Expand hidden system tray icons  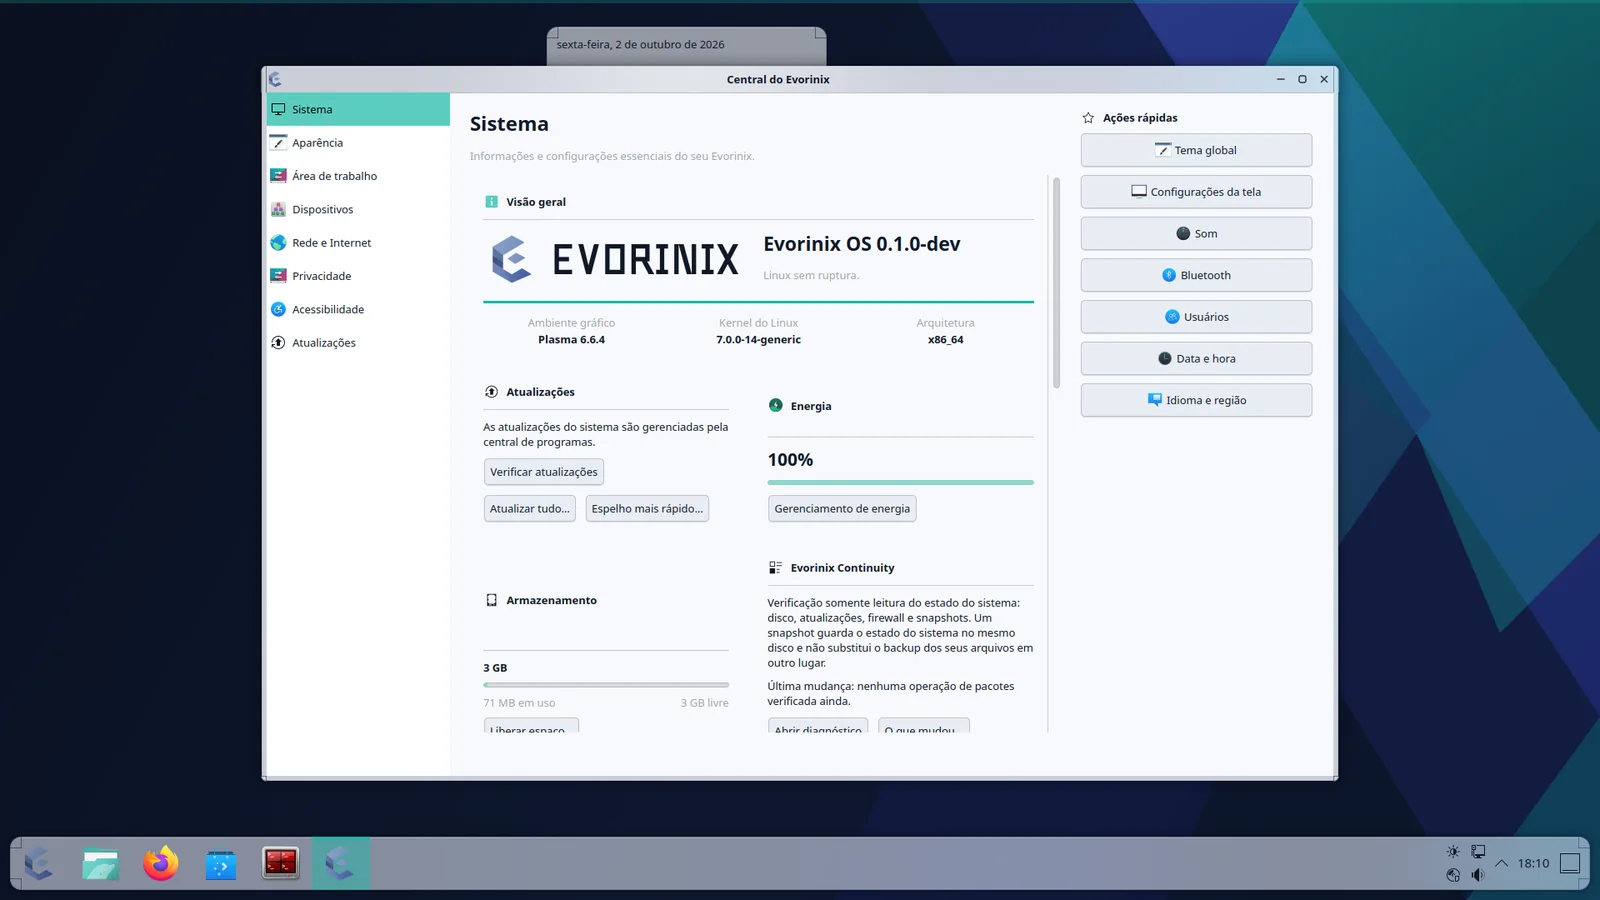pyautogui.click(x=1501, y=863)
